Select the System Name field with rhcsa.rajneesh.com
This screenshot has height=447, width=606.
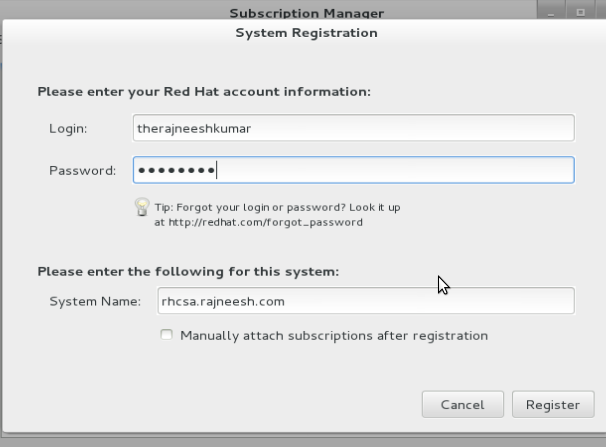click(x=366, y=301)
